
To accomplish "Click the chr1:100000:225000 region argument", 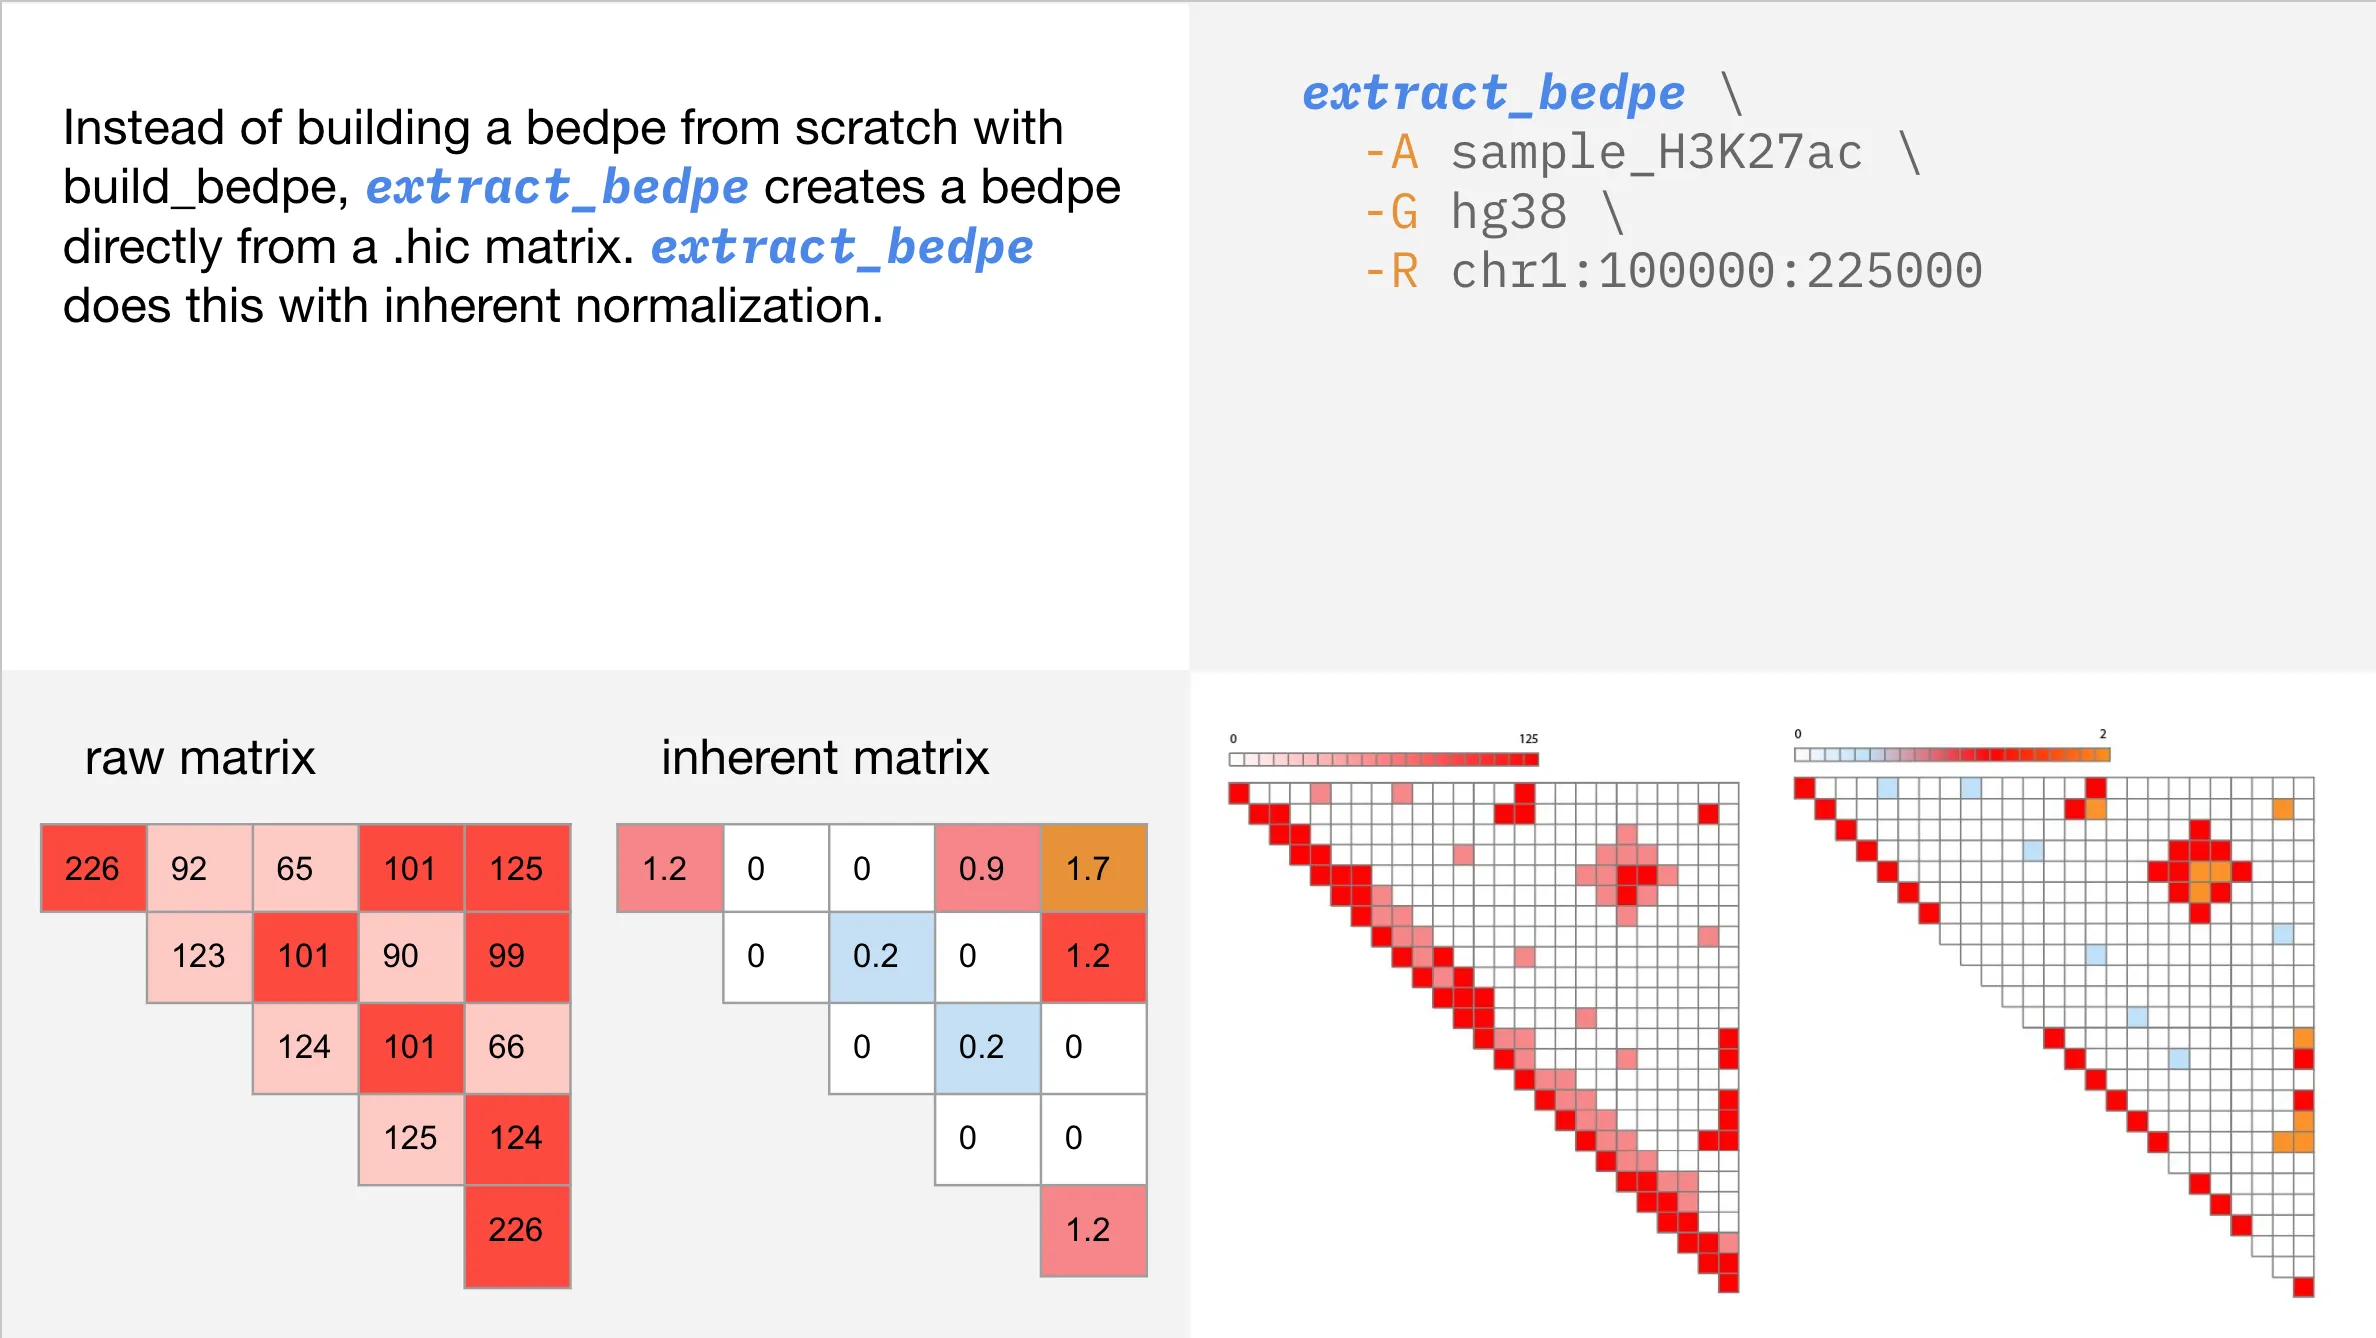I will [x=1716, y=271].
